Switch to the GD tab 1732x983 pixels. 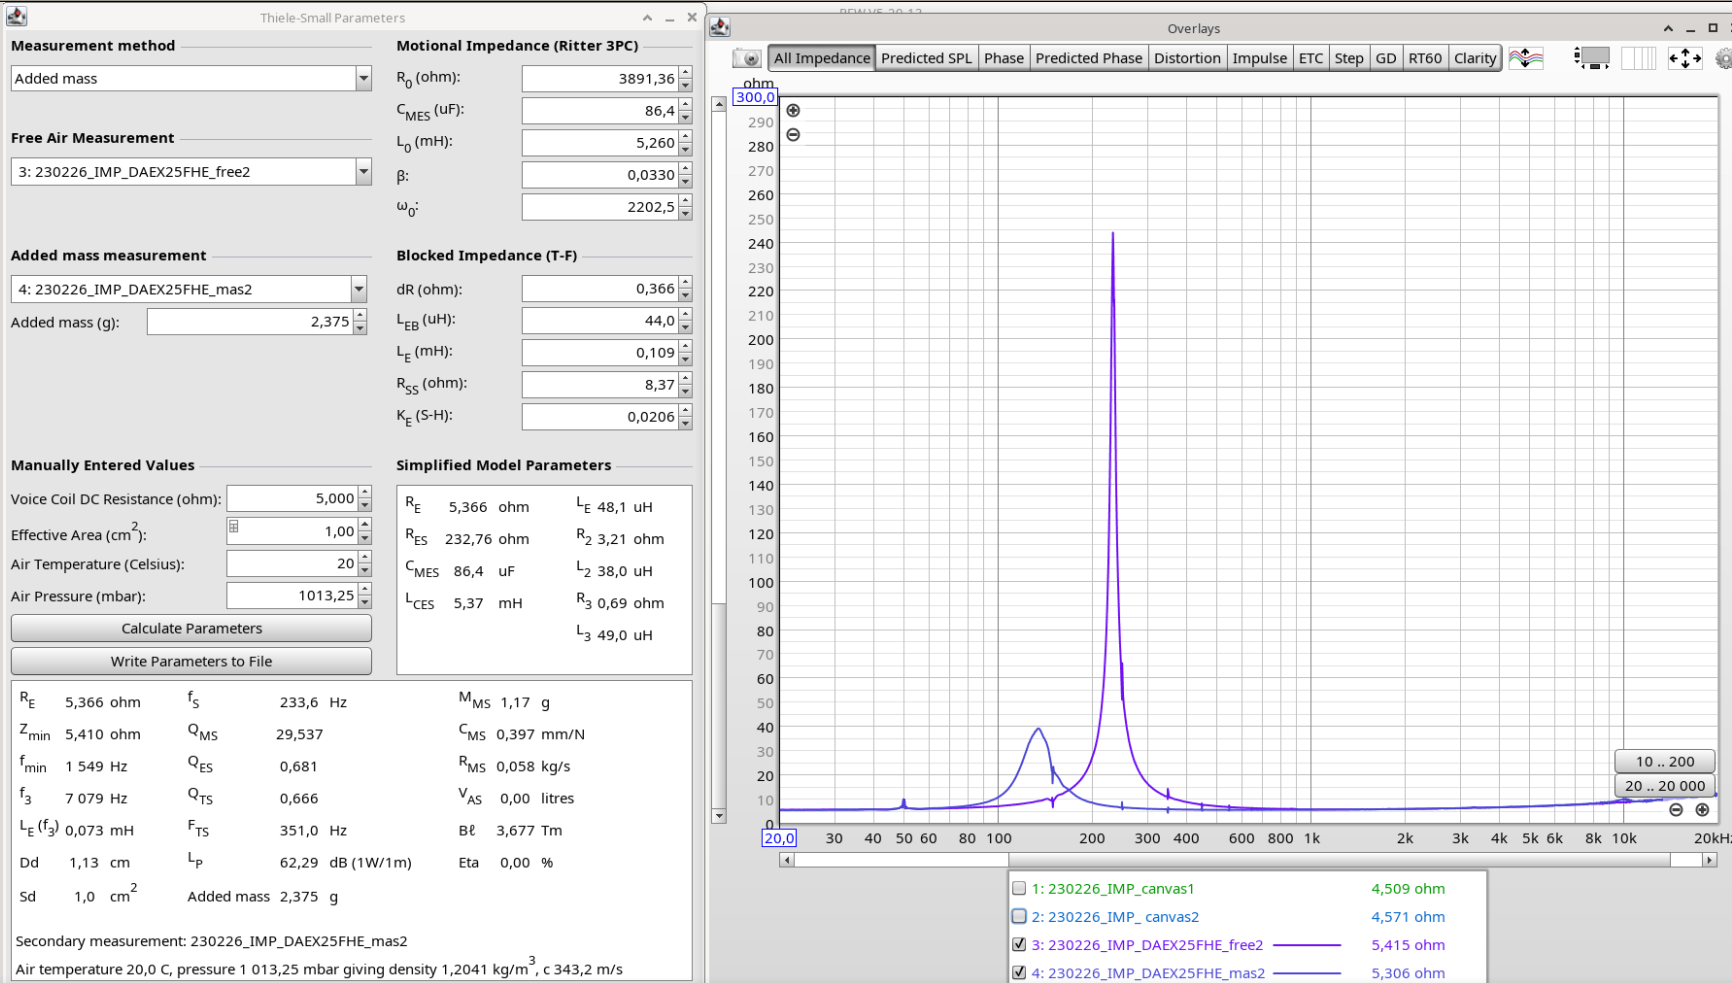pos(1386,58)
